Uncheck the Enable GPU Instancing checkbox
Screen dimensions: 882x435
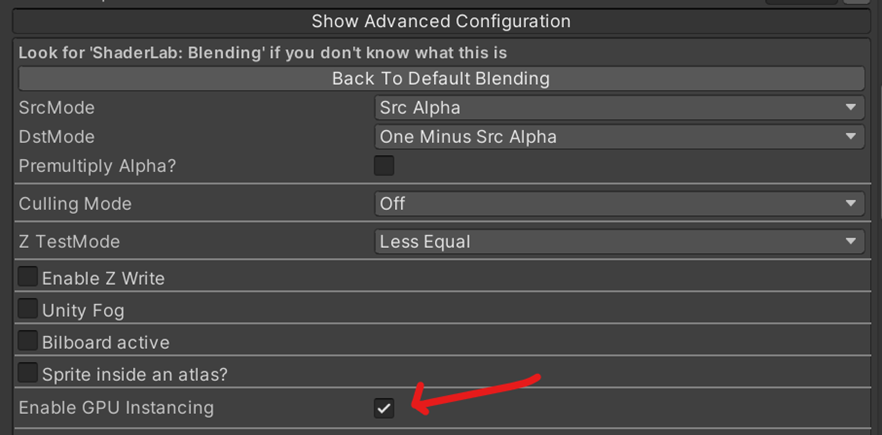[x=384, y=408]
